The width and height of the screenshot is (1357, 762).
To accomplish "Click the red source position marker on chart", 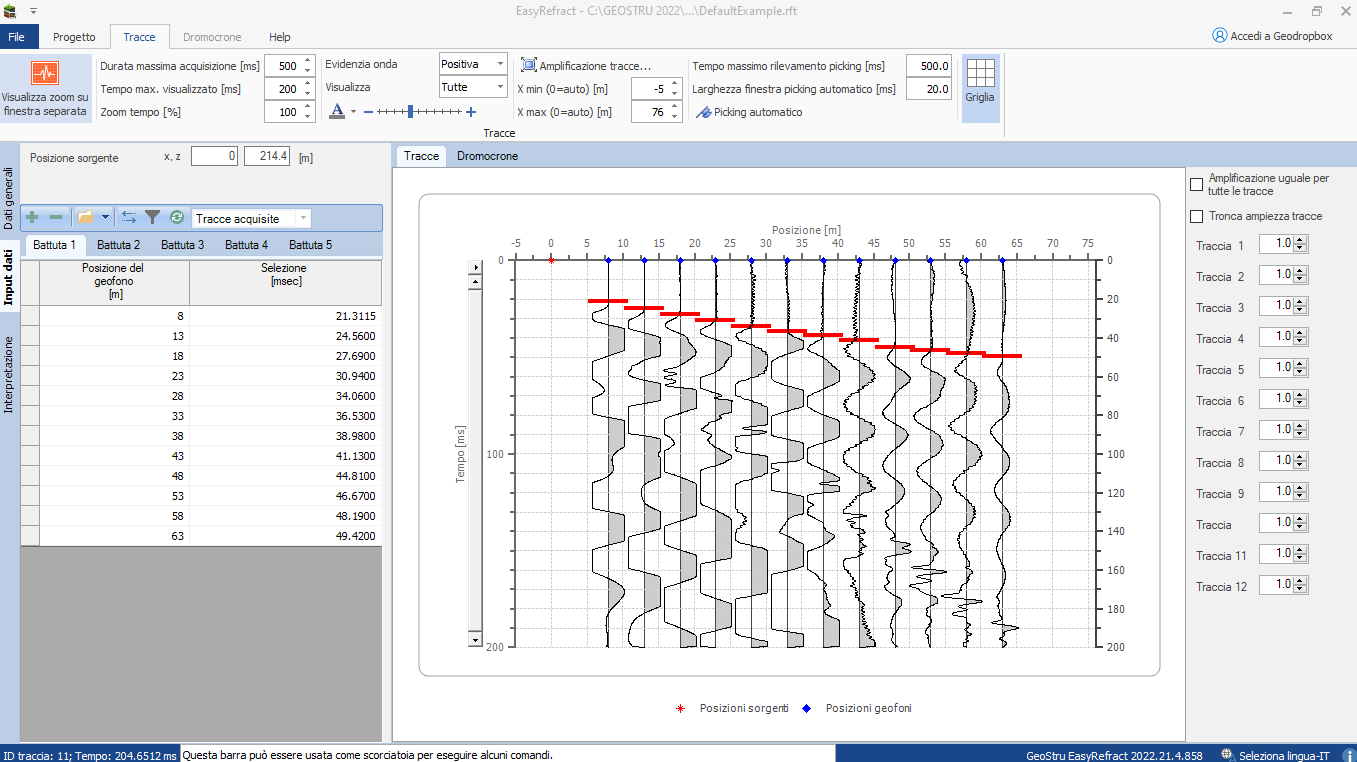I will coord(551,260).
